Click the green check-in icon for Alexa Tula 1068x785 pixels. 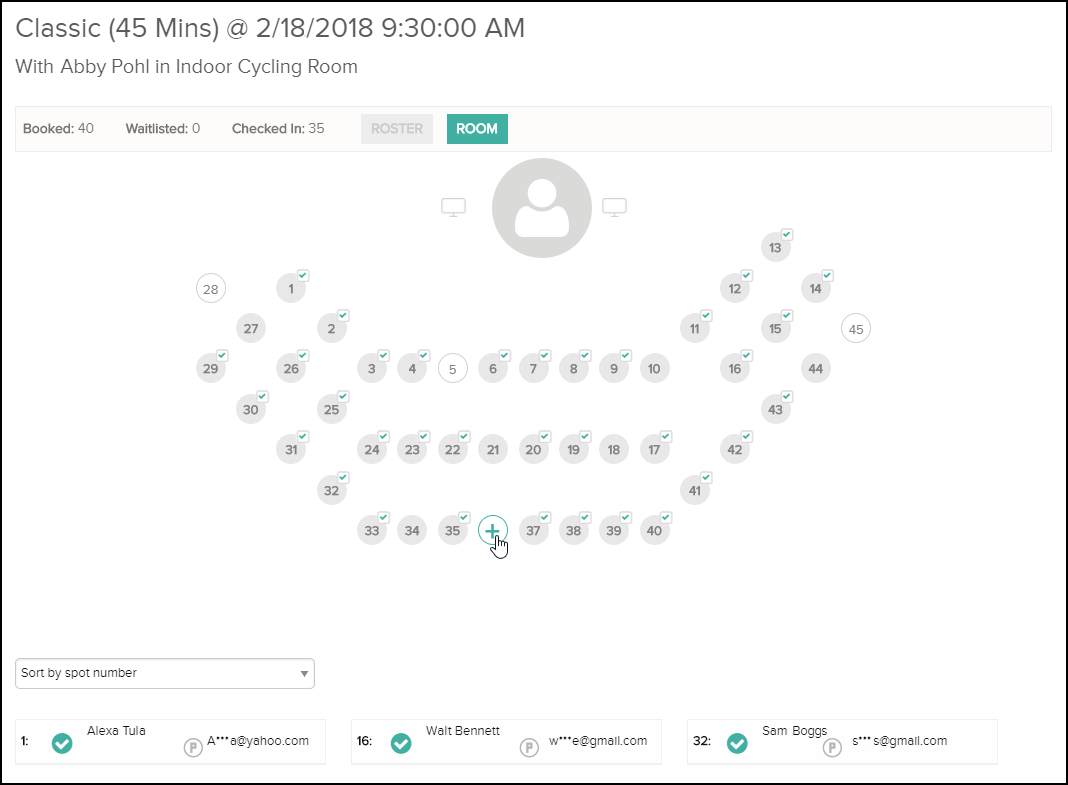click(x=62, y=744)
